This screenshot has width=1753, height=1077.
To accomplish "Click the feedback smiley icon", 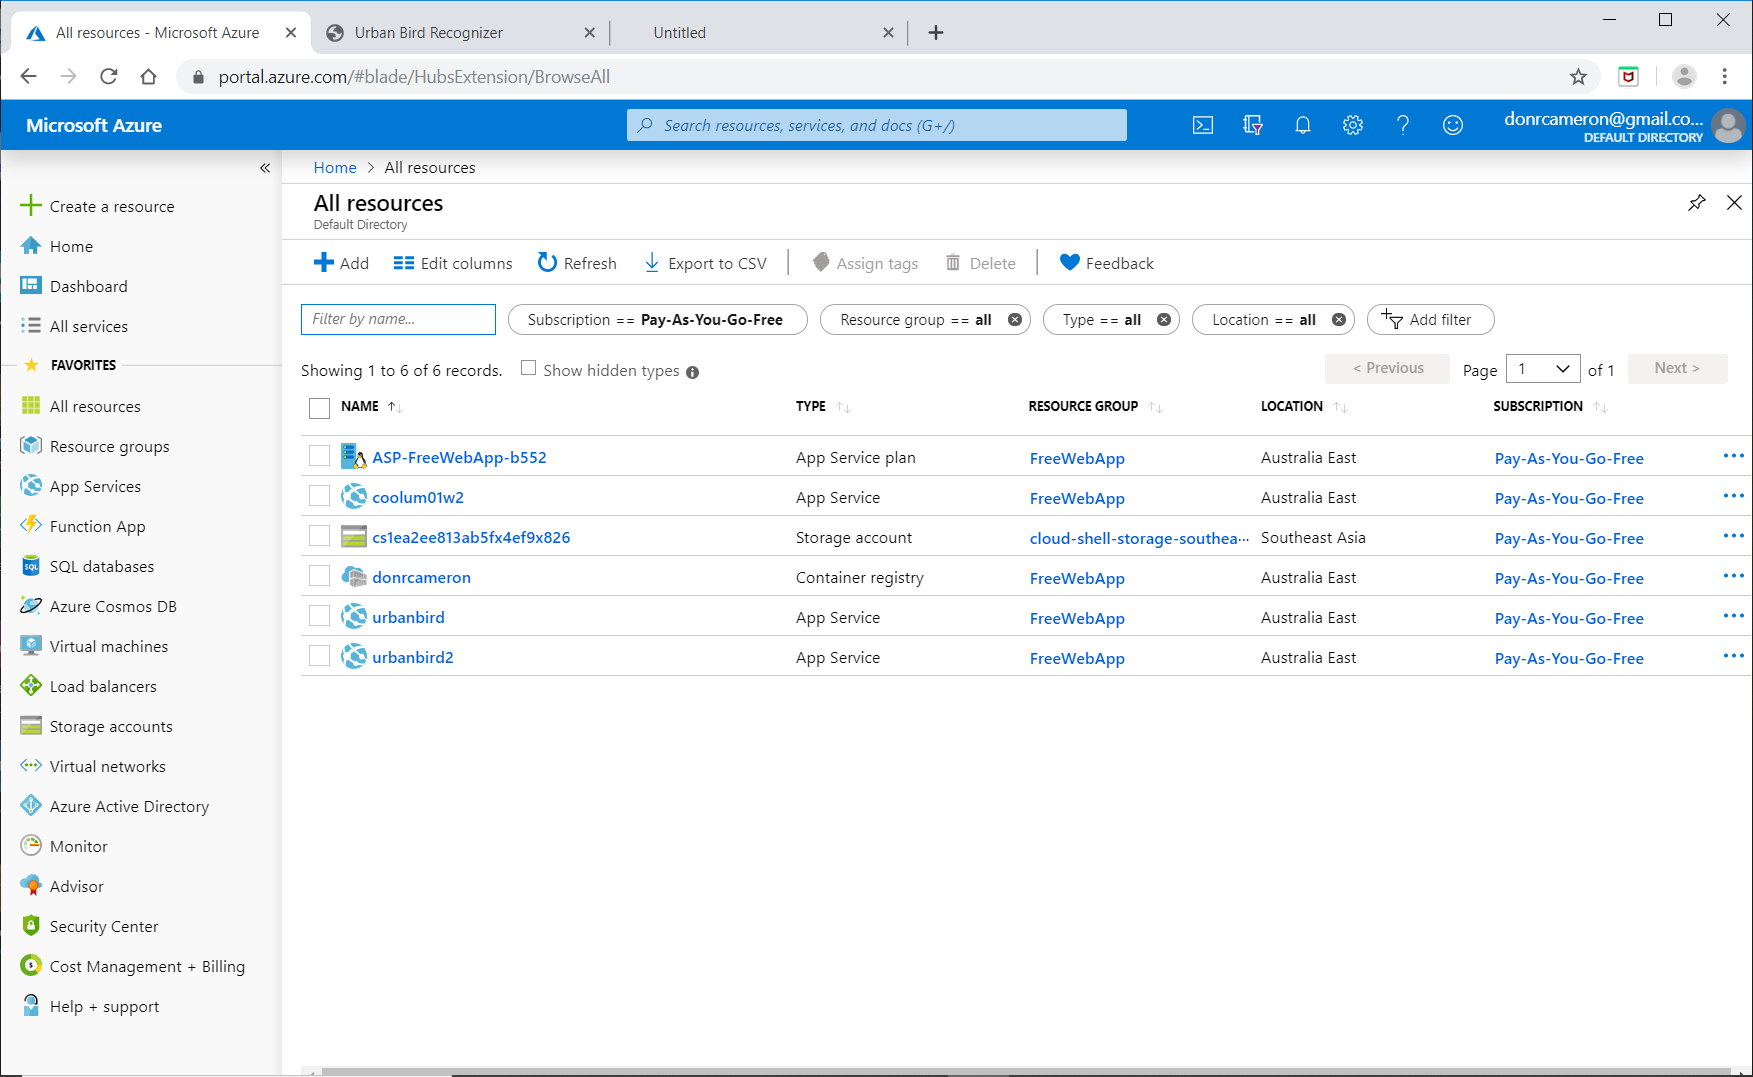I will tap(1453, 125).
